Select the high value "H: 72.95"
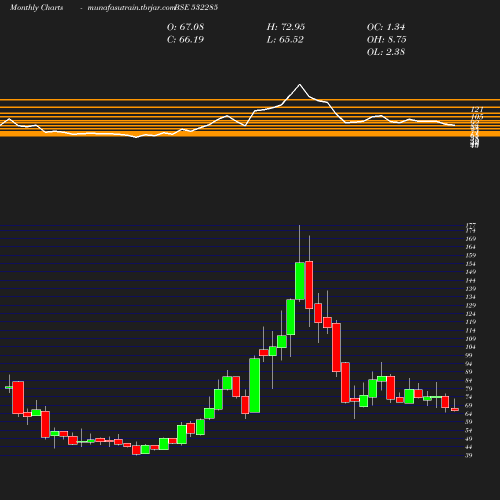 click(x=286, y=27)
